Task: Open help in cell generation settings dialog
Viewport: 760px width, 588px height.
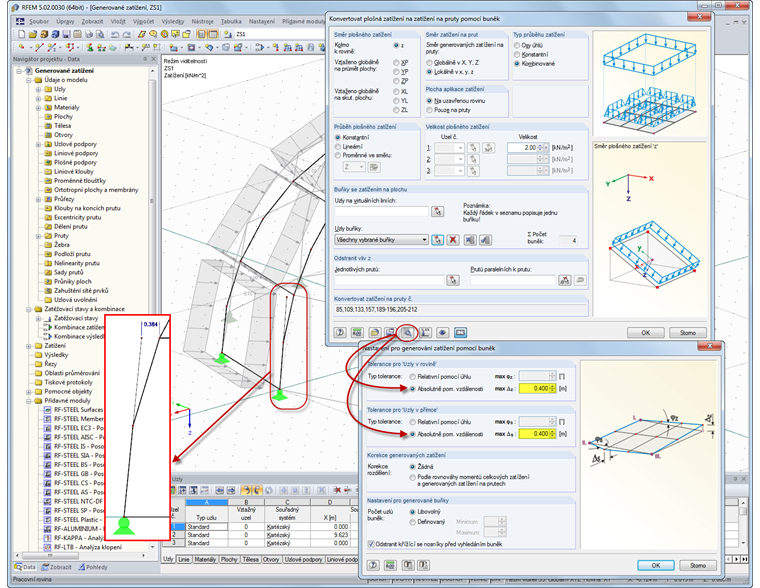Action: tap(373, 565)
